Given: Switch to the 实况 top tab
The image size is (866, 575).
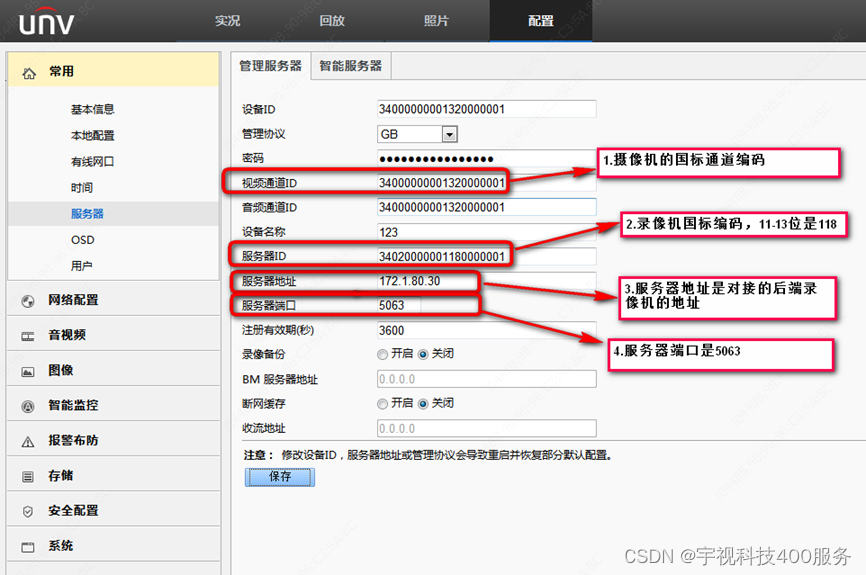Looking at the screenshot, I should 228,21.
